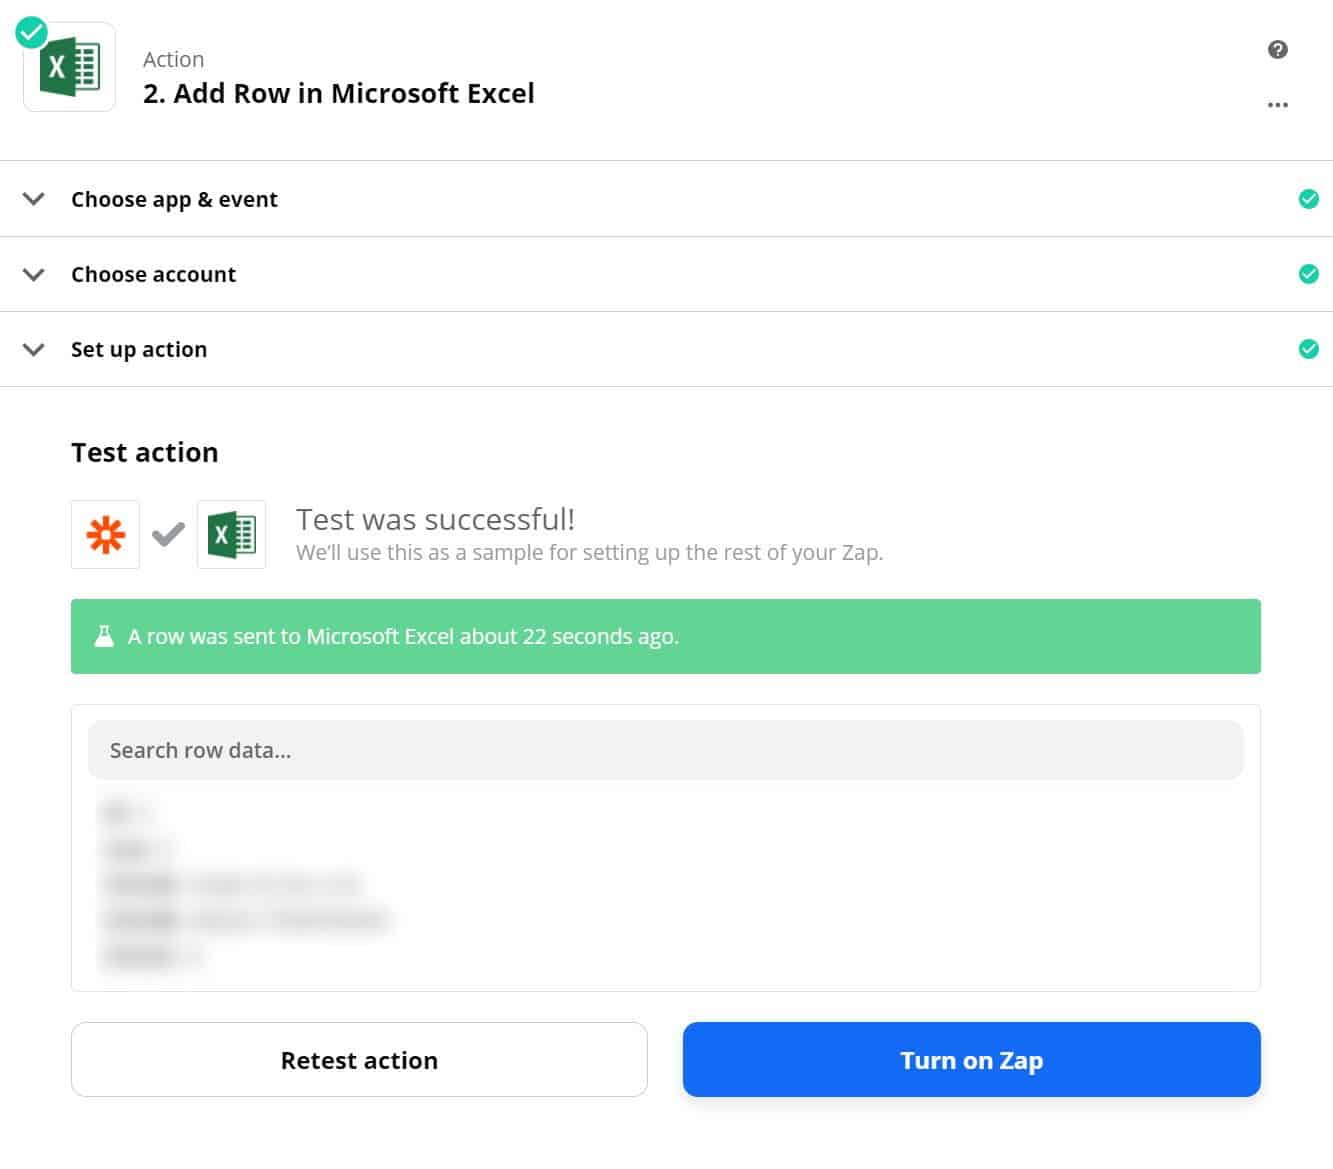Click the Retest action button
The height and width of the screenshot is (1169, 1333).
(x=359, y=1059)
